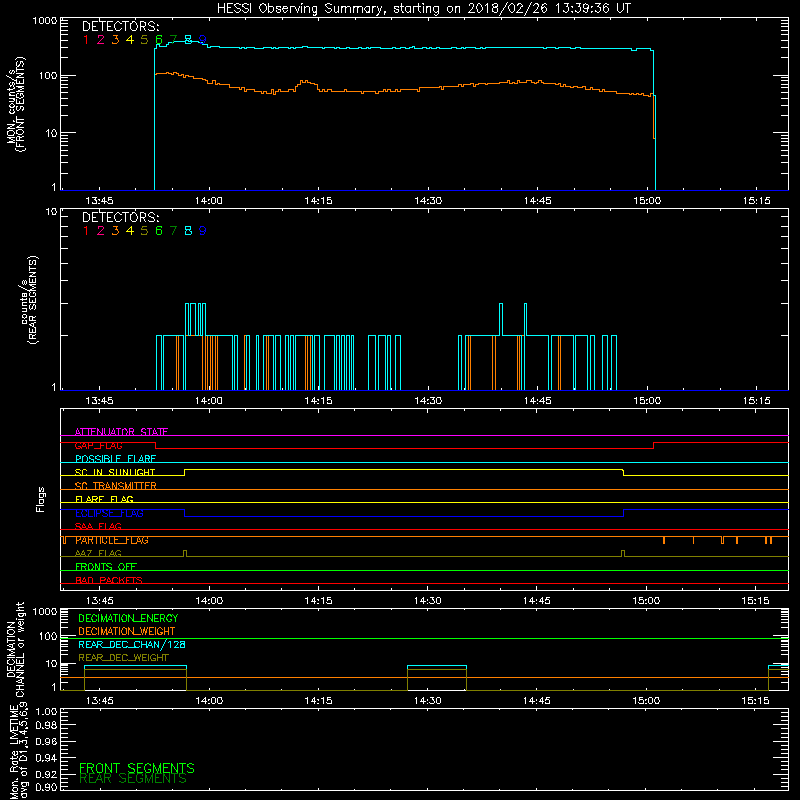This screenshot has width=800, height=800.
Task: Click the Mon. Rate LIVETIME axis title
Action: tap(18, 753)
